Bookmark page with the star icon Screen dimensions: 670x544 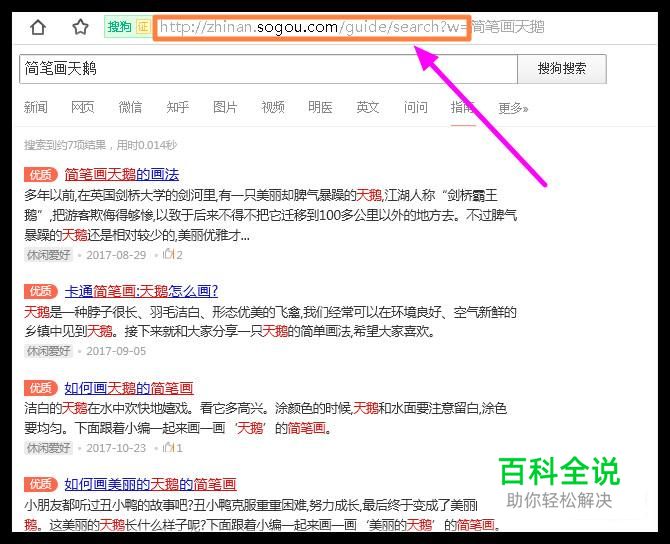pos(80,27)
